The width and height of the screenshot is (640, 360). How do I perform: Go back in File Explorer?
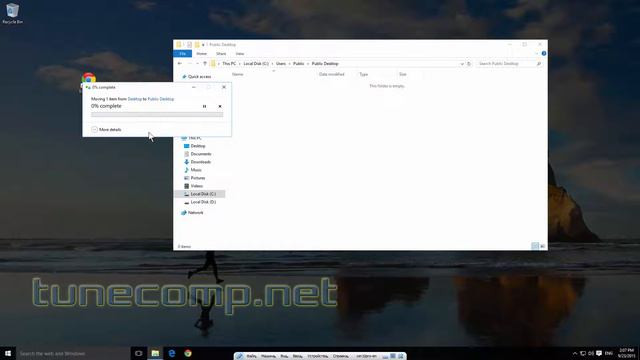pyautogui.click(x=180, y=64)
